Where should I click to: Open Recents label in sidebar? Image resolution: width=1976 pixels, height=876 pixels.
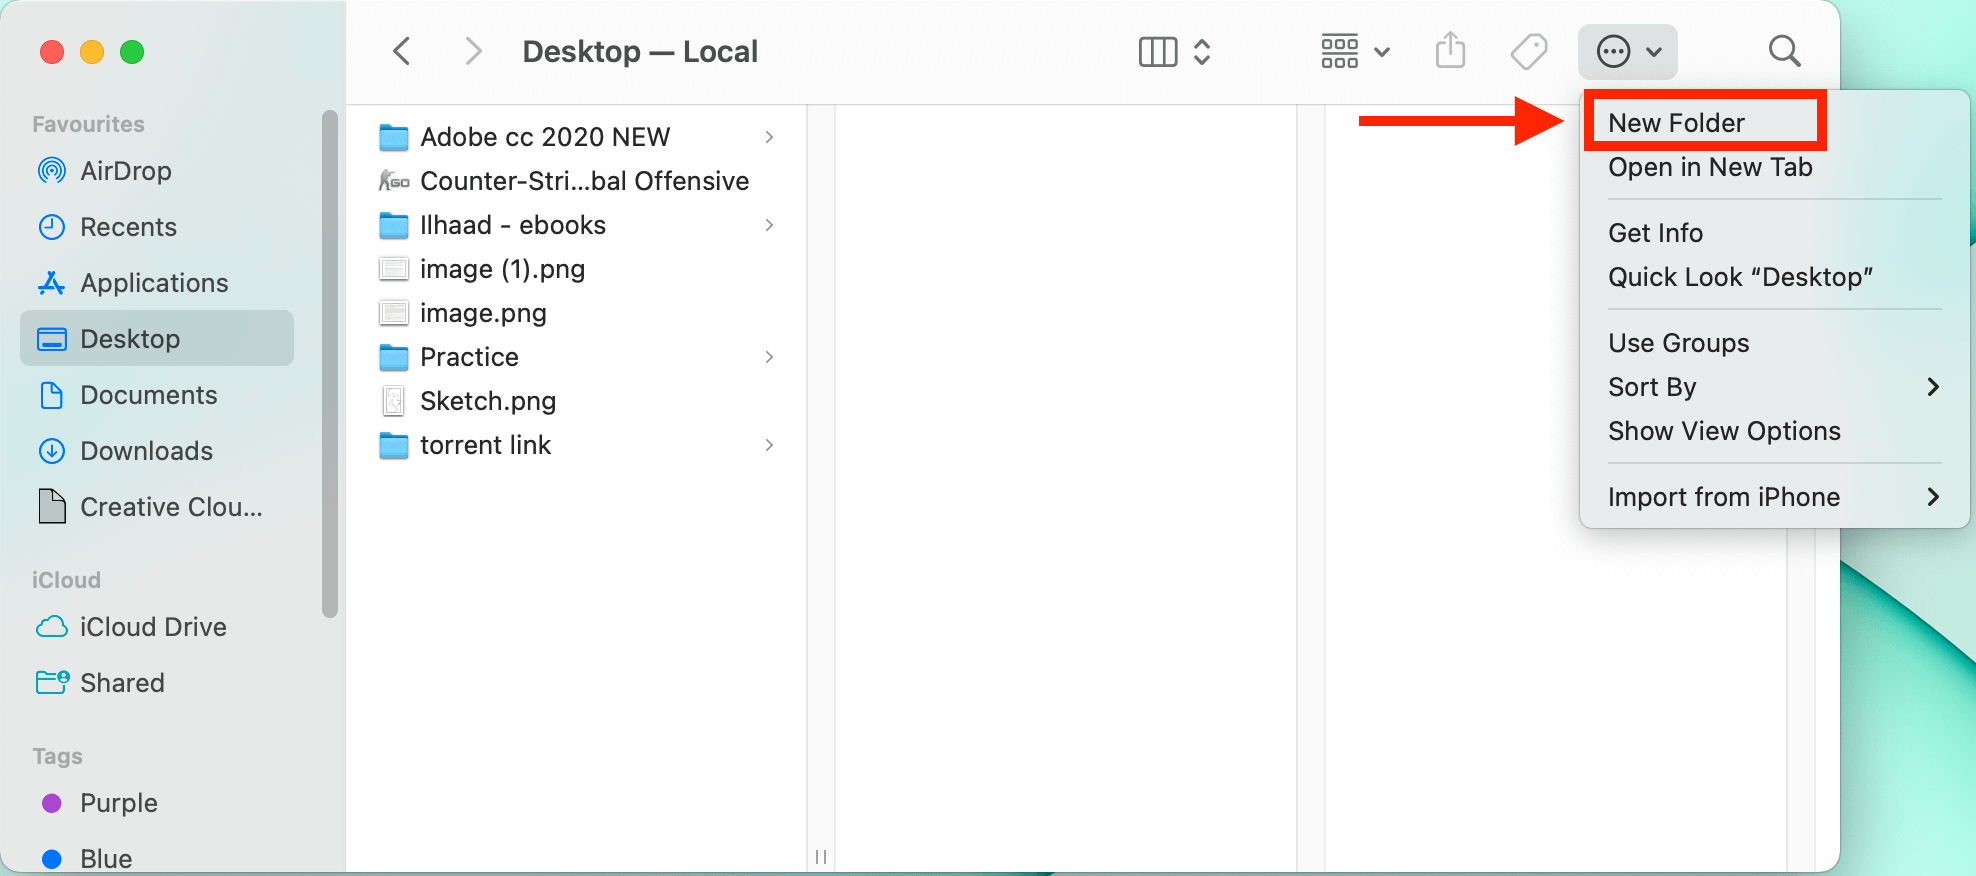[x=128, y=227]
